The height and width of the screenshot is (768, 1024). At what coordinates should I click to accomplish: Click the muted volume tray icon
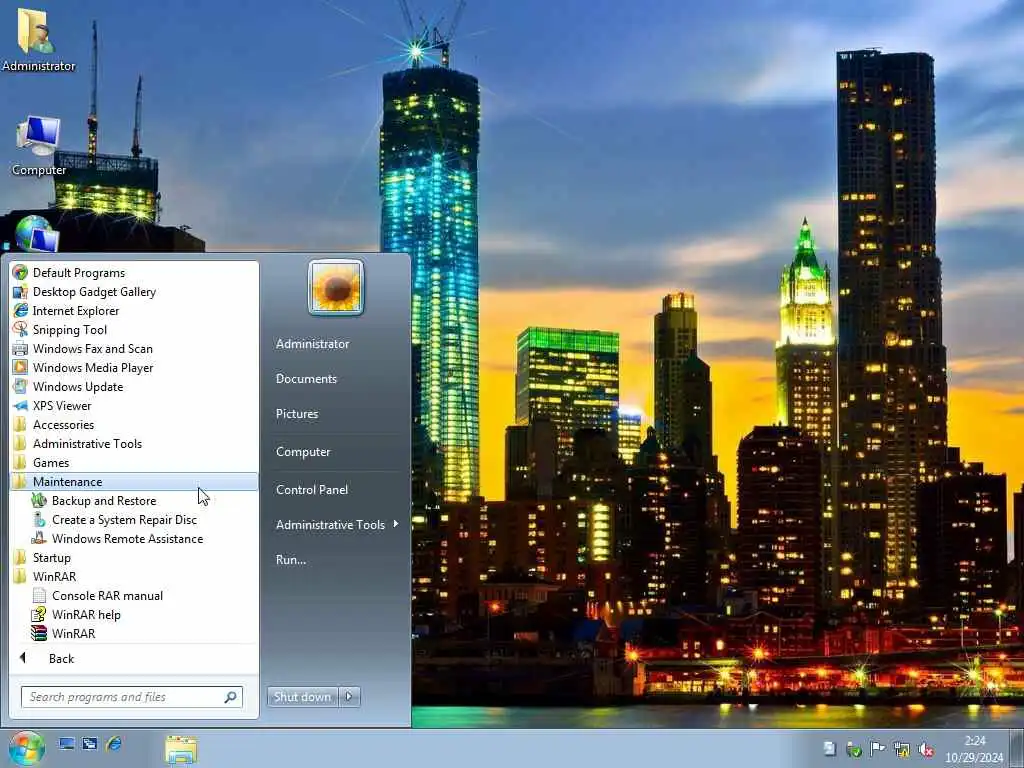pos(925,749)
